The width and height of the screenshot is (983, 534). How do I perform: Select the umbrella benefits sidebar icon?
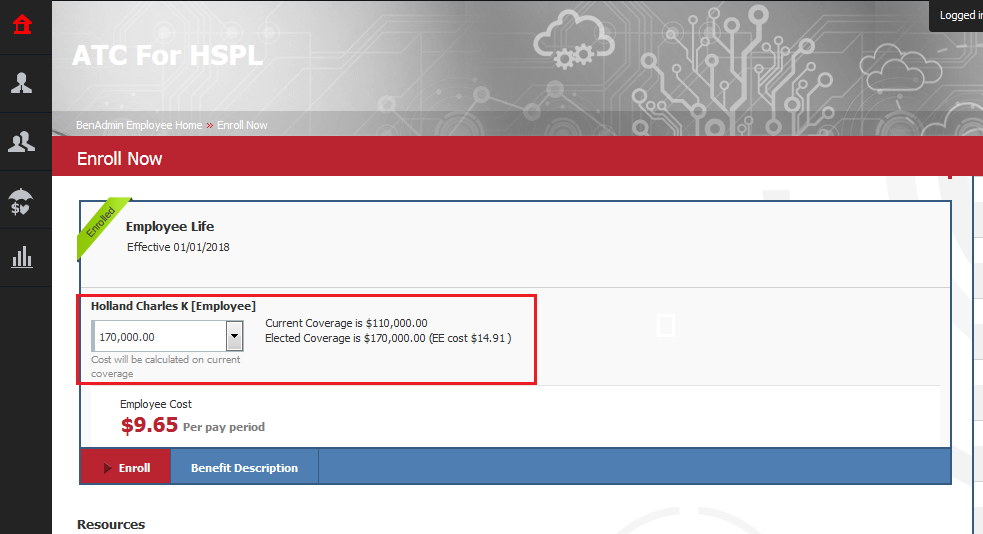[x=22, y=201]
